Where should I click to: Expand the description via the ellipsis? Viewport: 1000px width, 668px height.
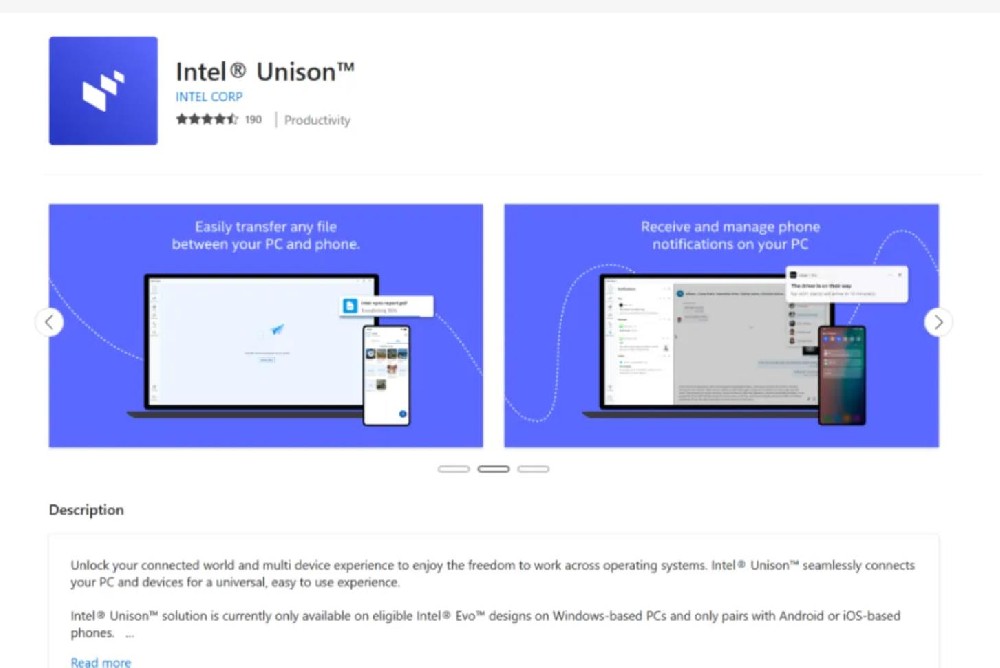tap(129, 635)
